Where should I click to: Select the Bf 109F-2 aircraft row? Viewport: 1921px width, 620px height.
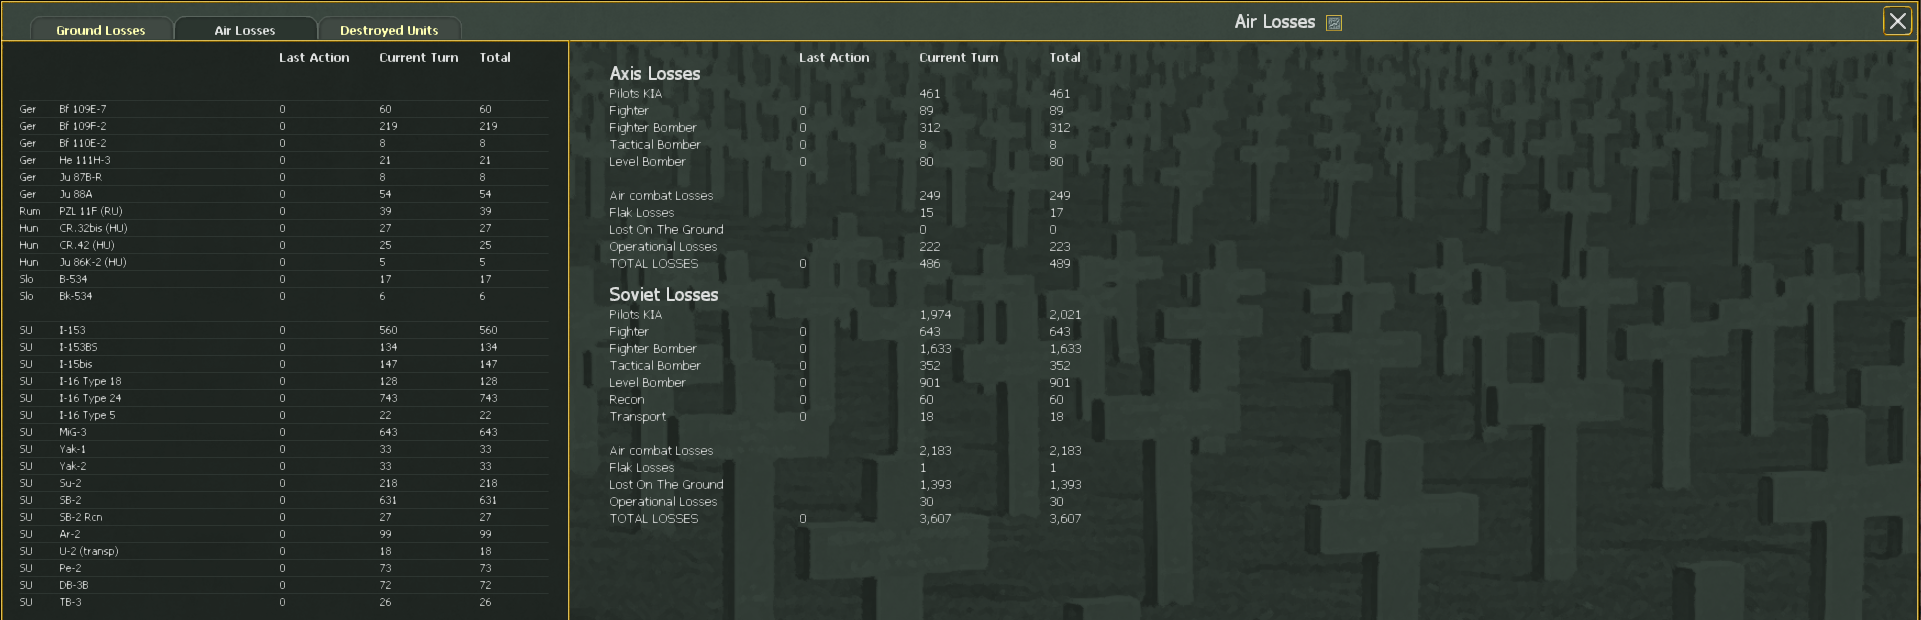[283, 126]
